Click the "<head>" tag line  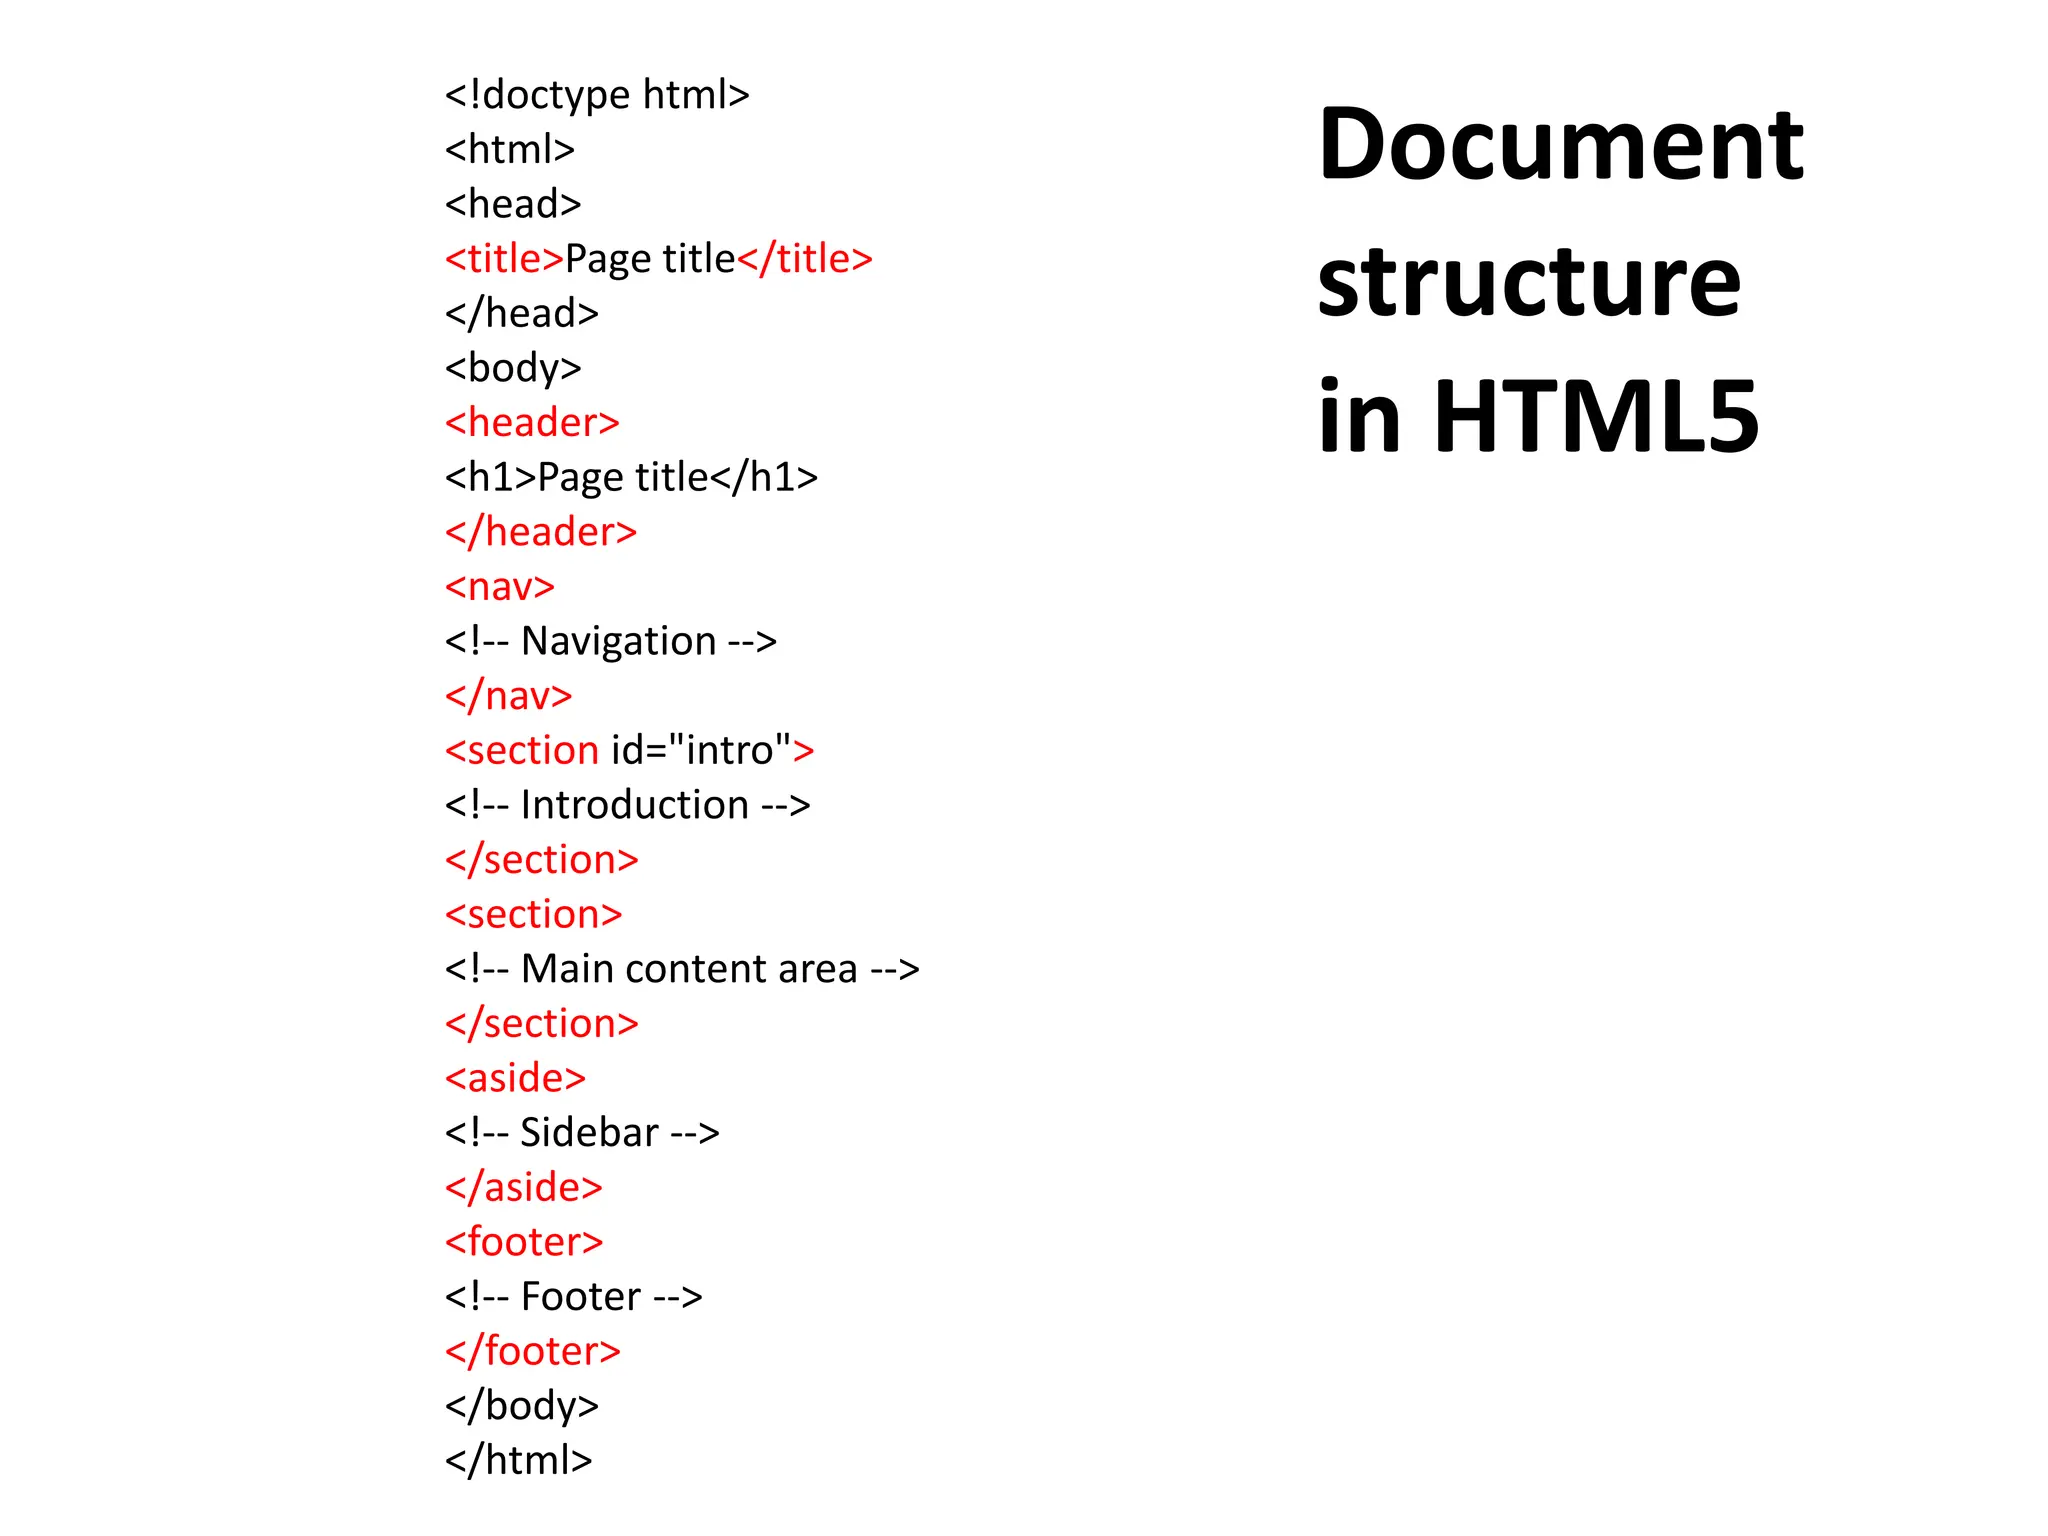tap(513, 204)
